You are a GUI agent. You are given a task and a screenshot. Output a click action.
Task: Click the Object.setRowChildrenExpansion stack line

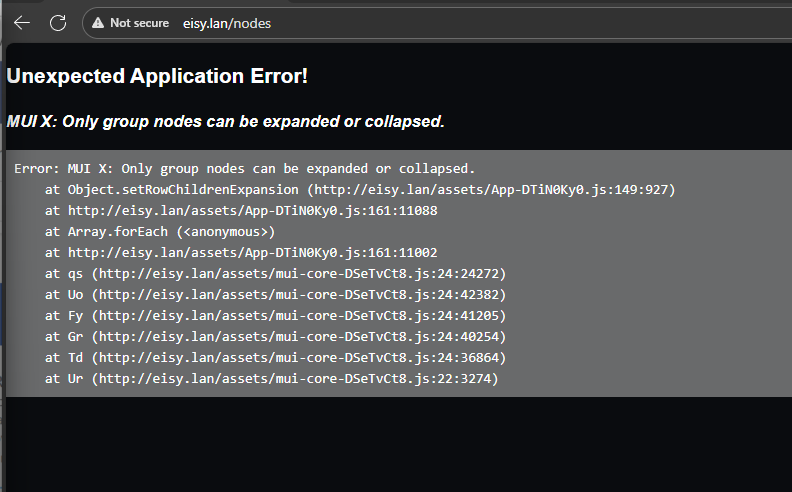[x=360, y=190]
